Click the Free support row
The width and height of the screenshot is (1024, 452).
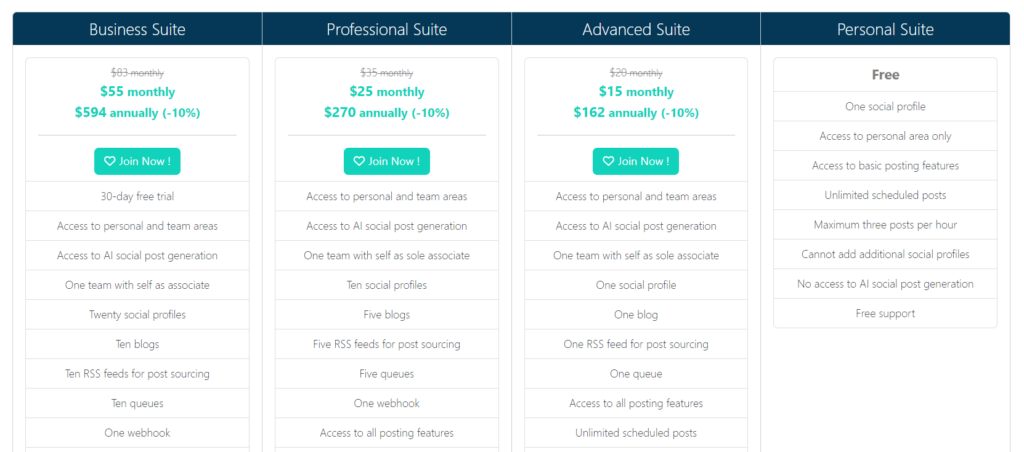point(886,314)
